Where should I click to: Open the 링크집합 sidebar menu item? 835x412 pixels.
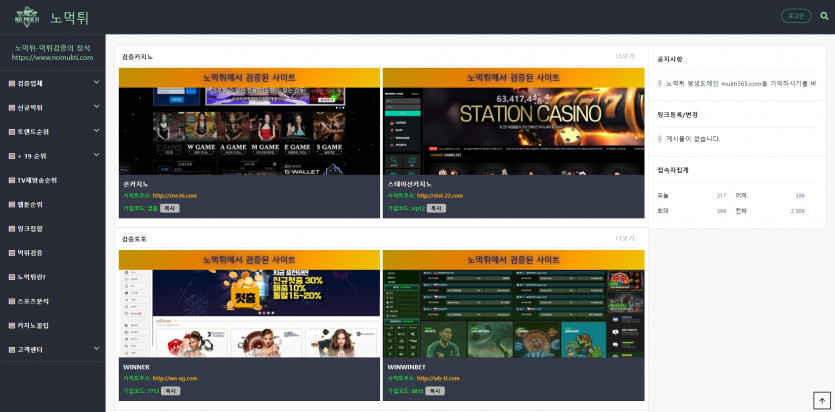[x=30, y=228]
